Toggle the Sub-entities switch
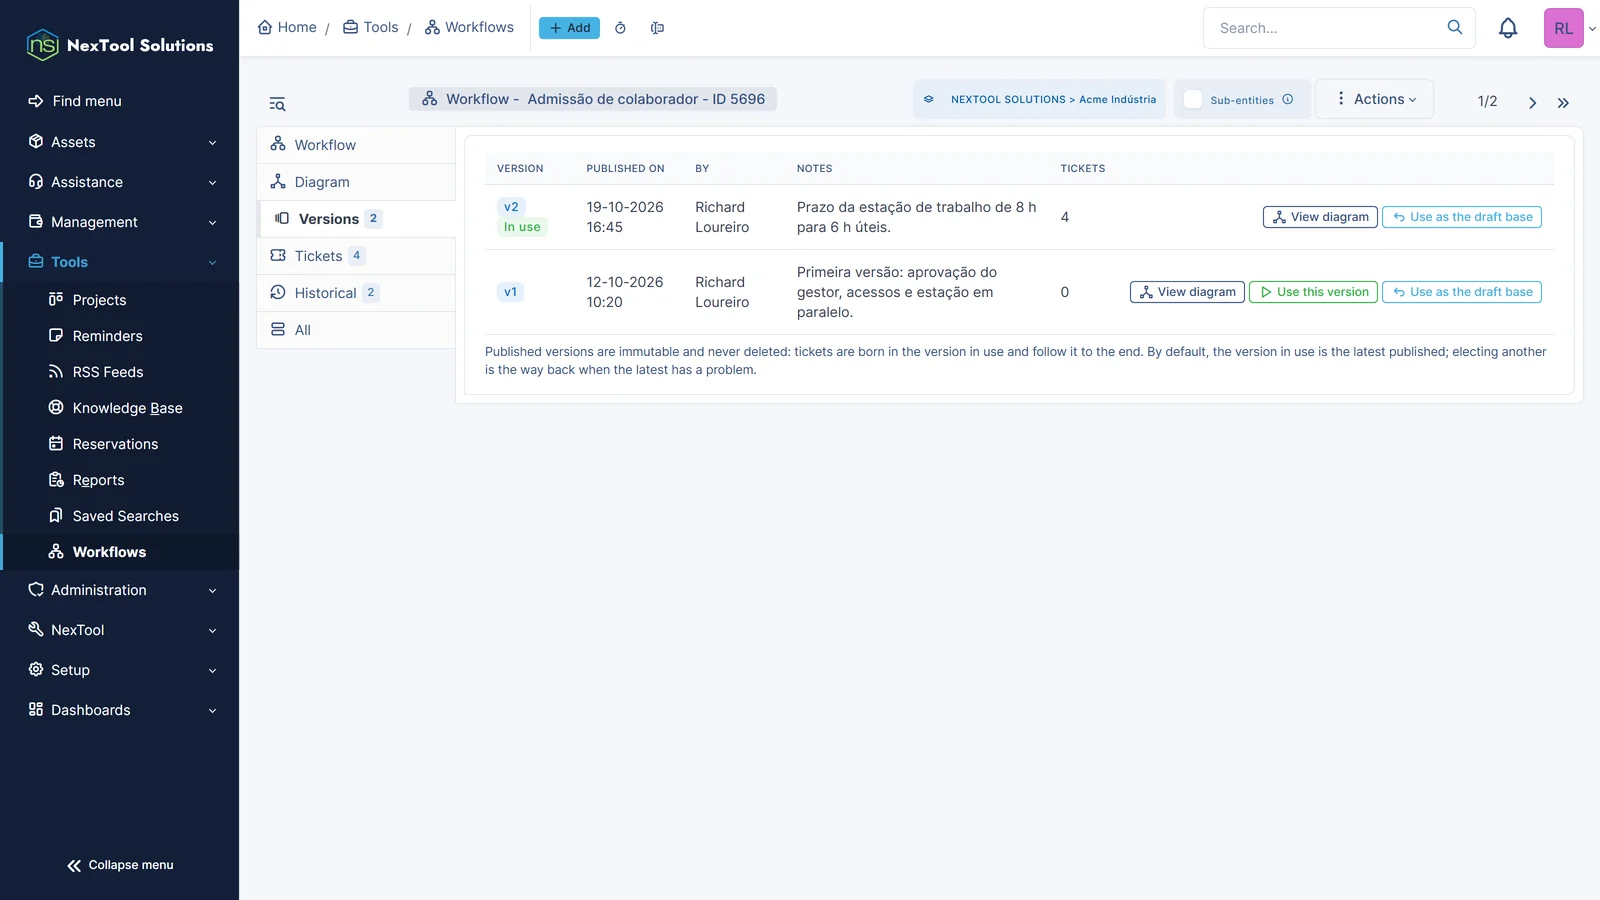1600x900 pixels. (x=1193, y=99)
